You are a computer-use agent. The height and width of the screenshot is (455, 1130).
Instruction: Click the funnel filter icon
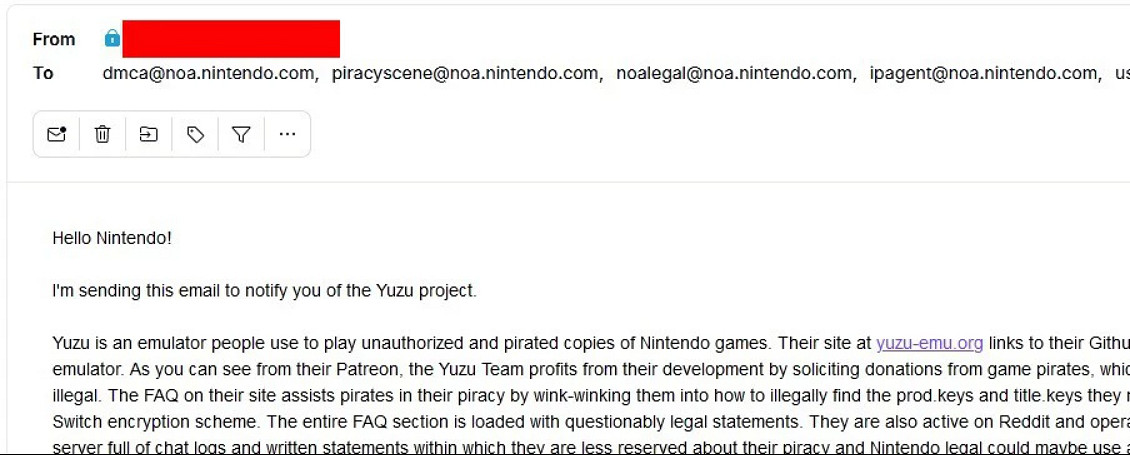[241, 134]
